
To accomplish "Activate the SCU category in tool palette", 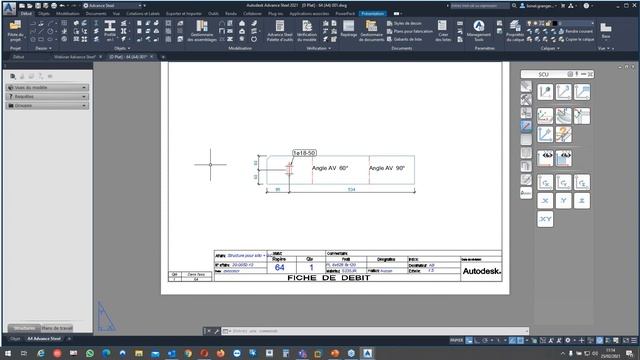I will coord(526,126).
